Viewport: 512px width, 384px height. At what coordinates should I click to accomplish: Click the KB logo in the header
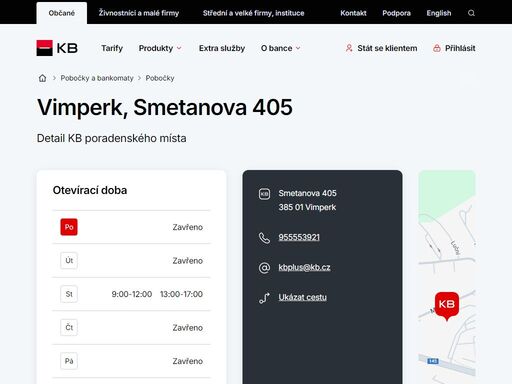57,48
